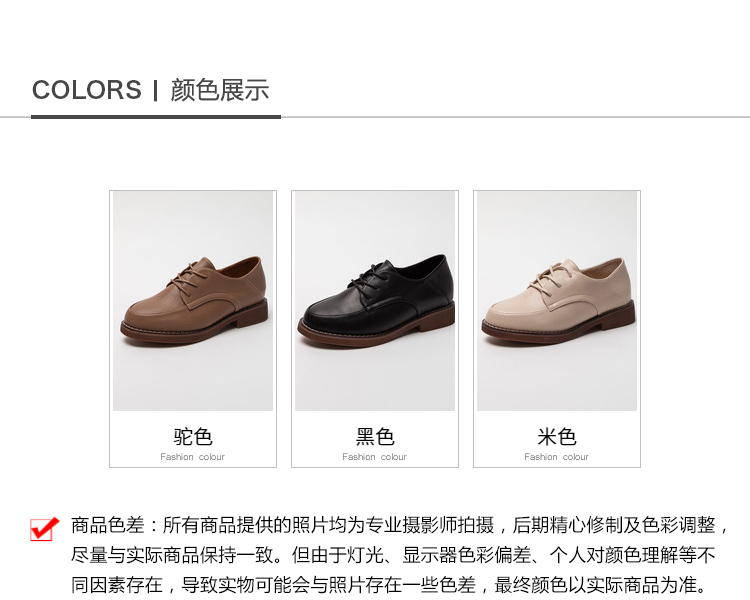
Task: Click the 颜色展示 heading text
Action: click(220, 90)
